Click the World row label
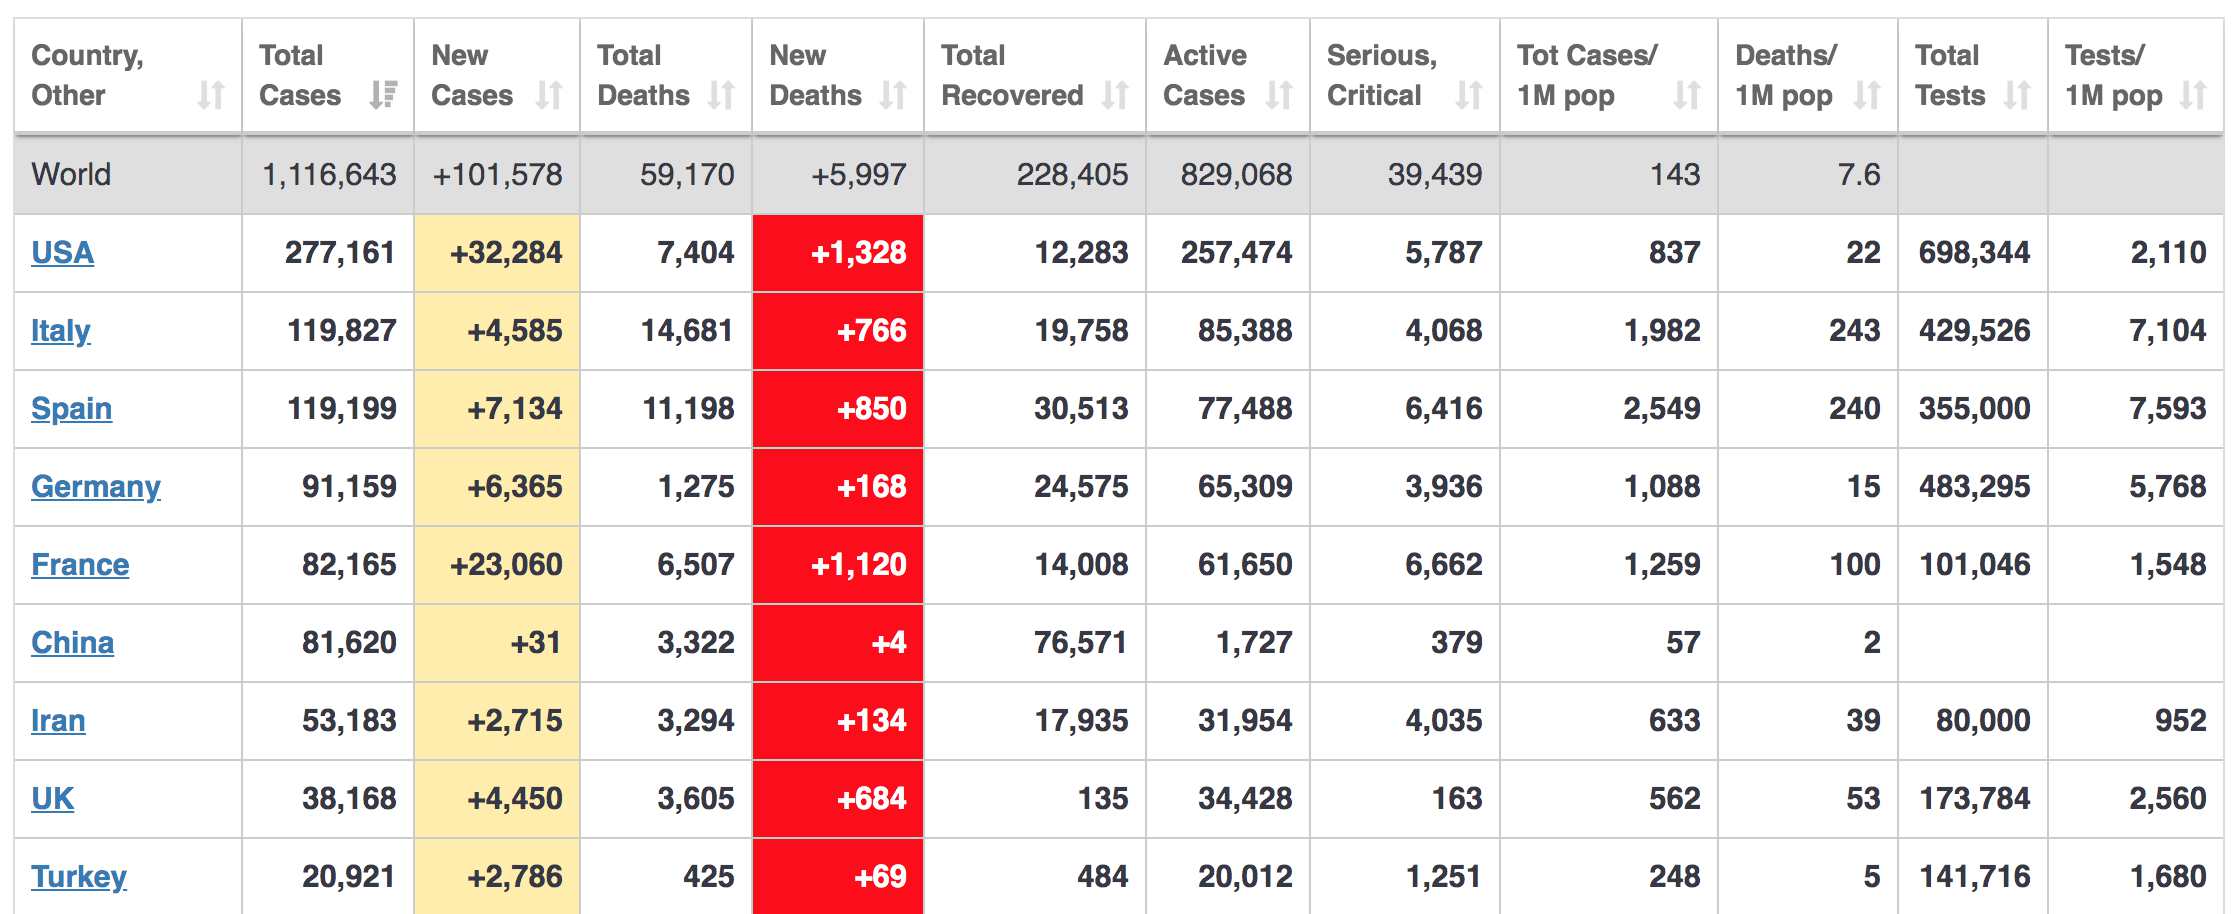This screenshot has height=914, width=2238. click(71, 174)
